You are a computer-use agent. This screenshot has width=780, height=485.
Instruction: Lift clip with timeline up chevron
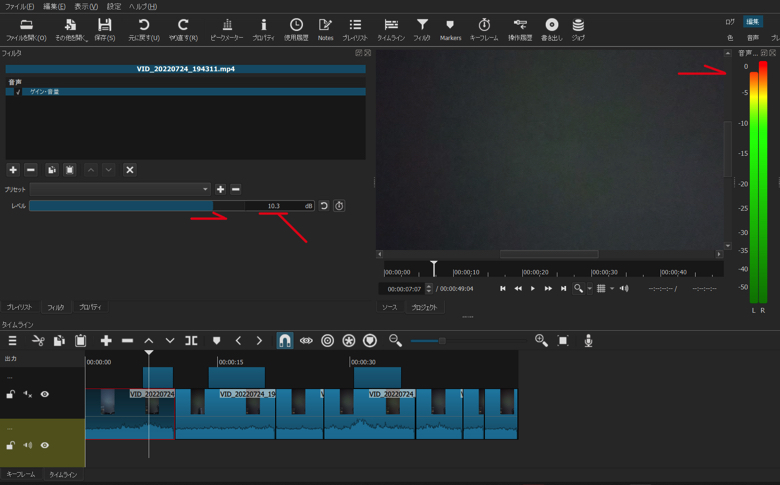click(x=149, y=341)
